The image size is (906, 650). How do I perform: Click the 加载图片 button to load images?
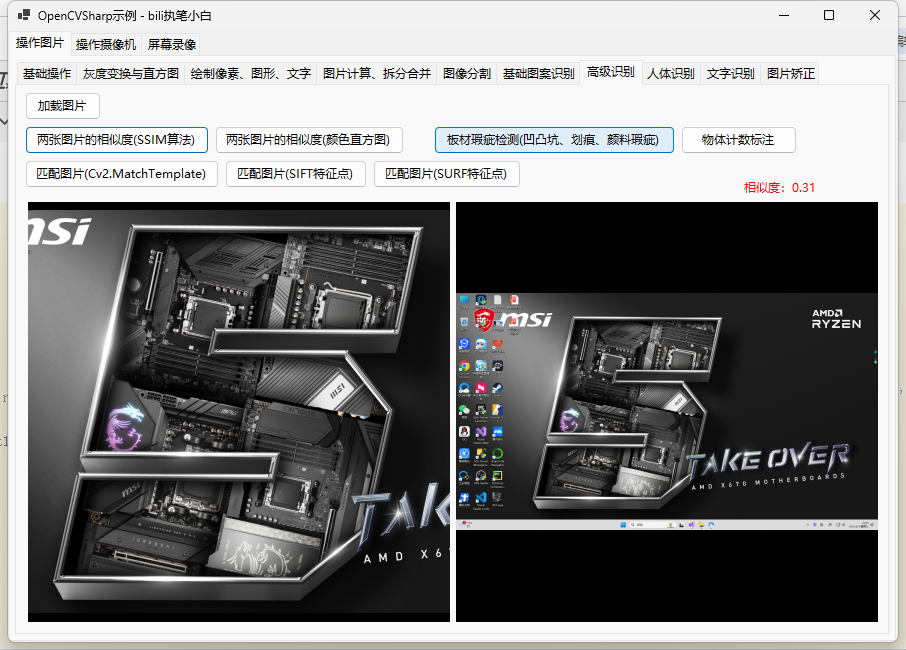[x=62, y=106]
